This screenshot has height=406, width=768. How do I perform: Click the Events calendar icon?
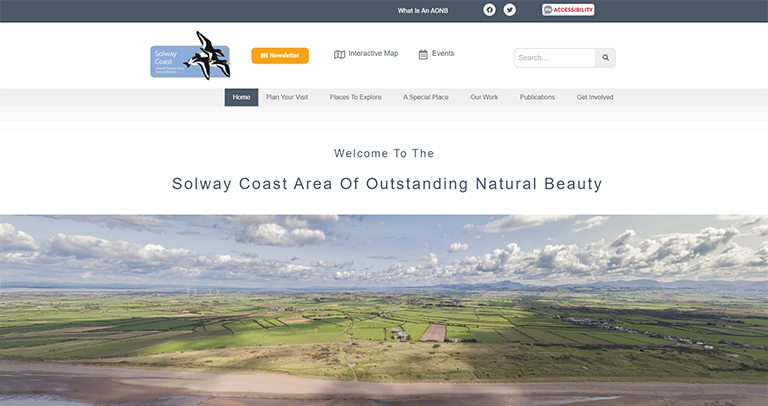click(x=423, y=54)
